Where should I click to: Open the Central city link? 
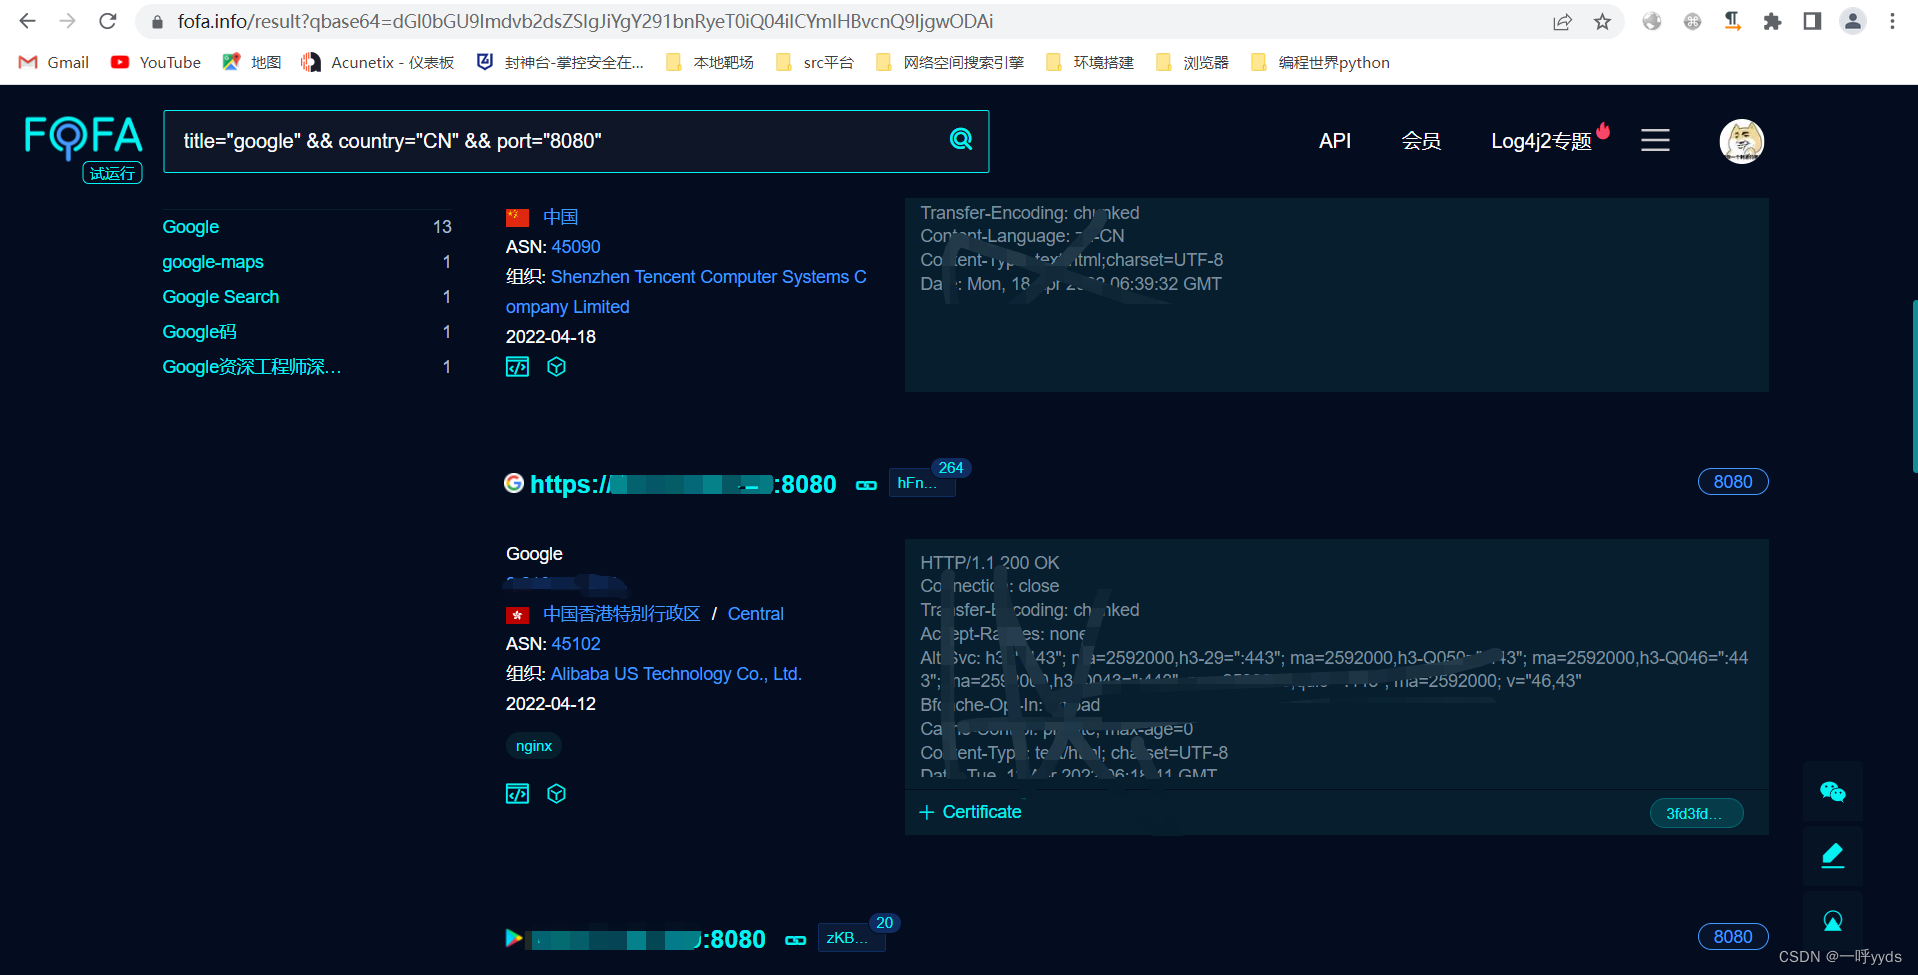coord(756,614)
